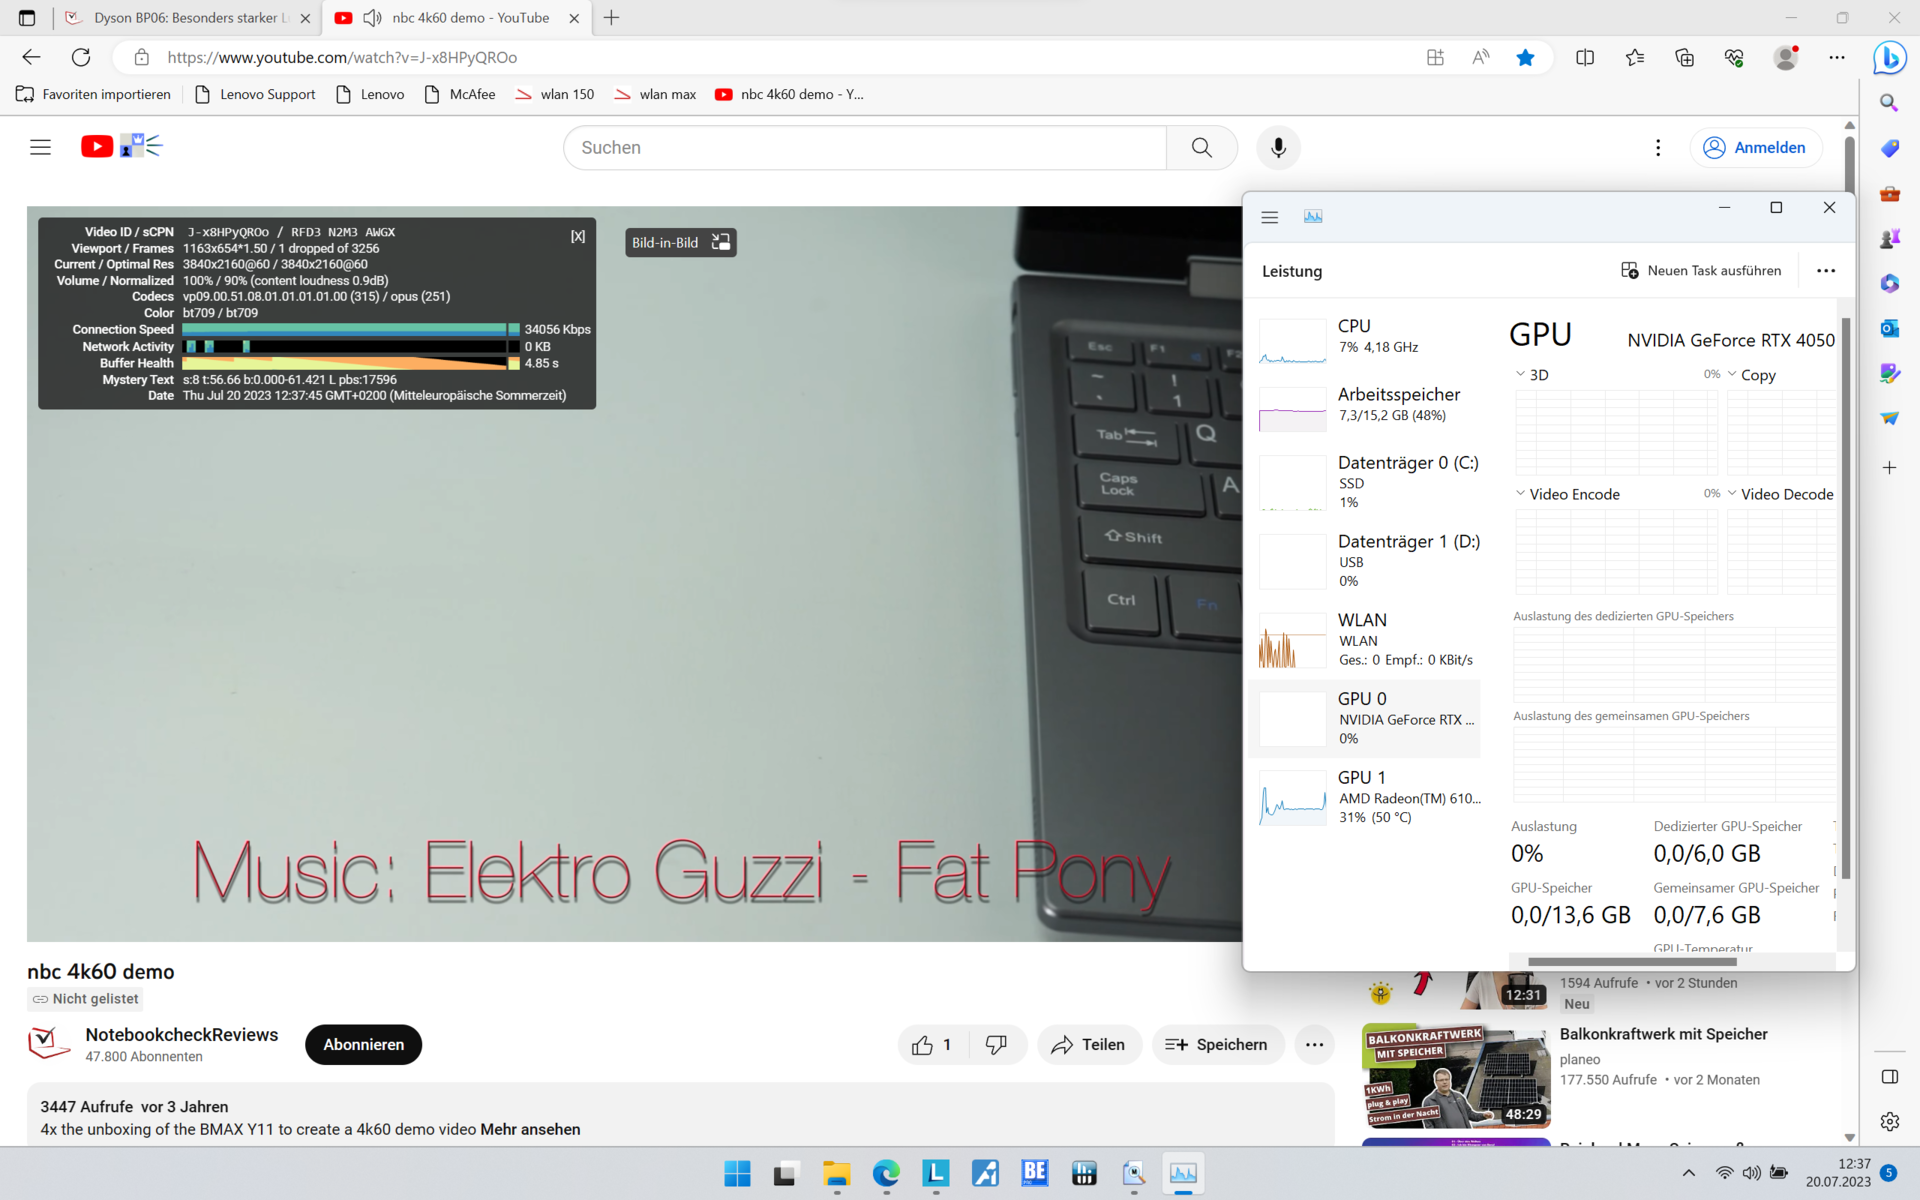Click the Bild-in-Bild picture-in-picture button
The image size is (1920, 1200).
(681, 243)
